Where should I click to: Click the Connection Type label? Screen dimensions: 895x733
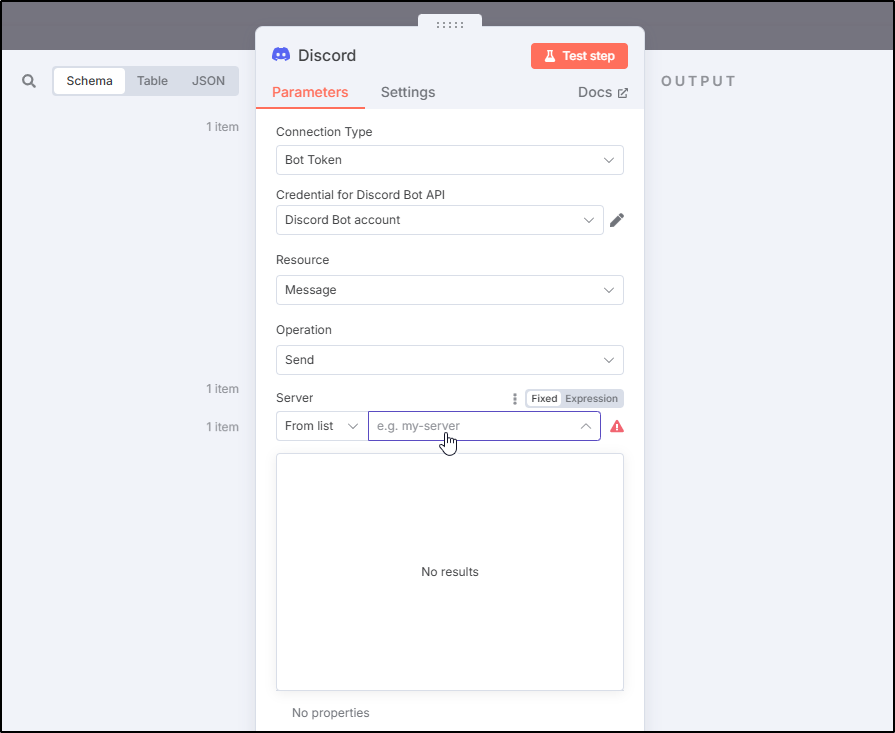click(324, 132)
